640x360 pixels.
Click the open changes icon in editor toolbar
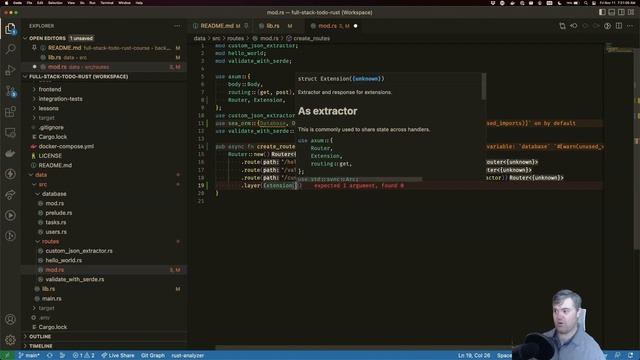(x=562, y=26)
